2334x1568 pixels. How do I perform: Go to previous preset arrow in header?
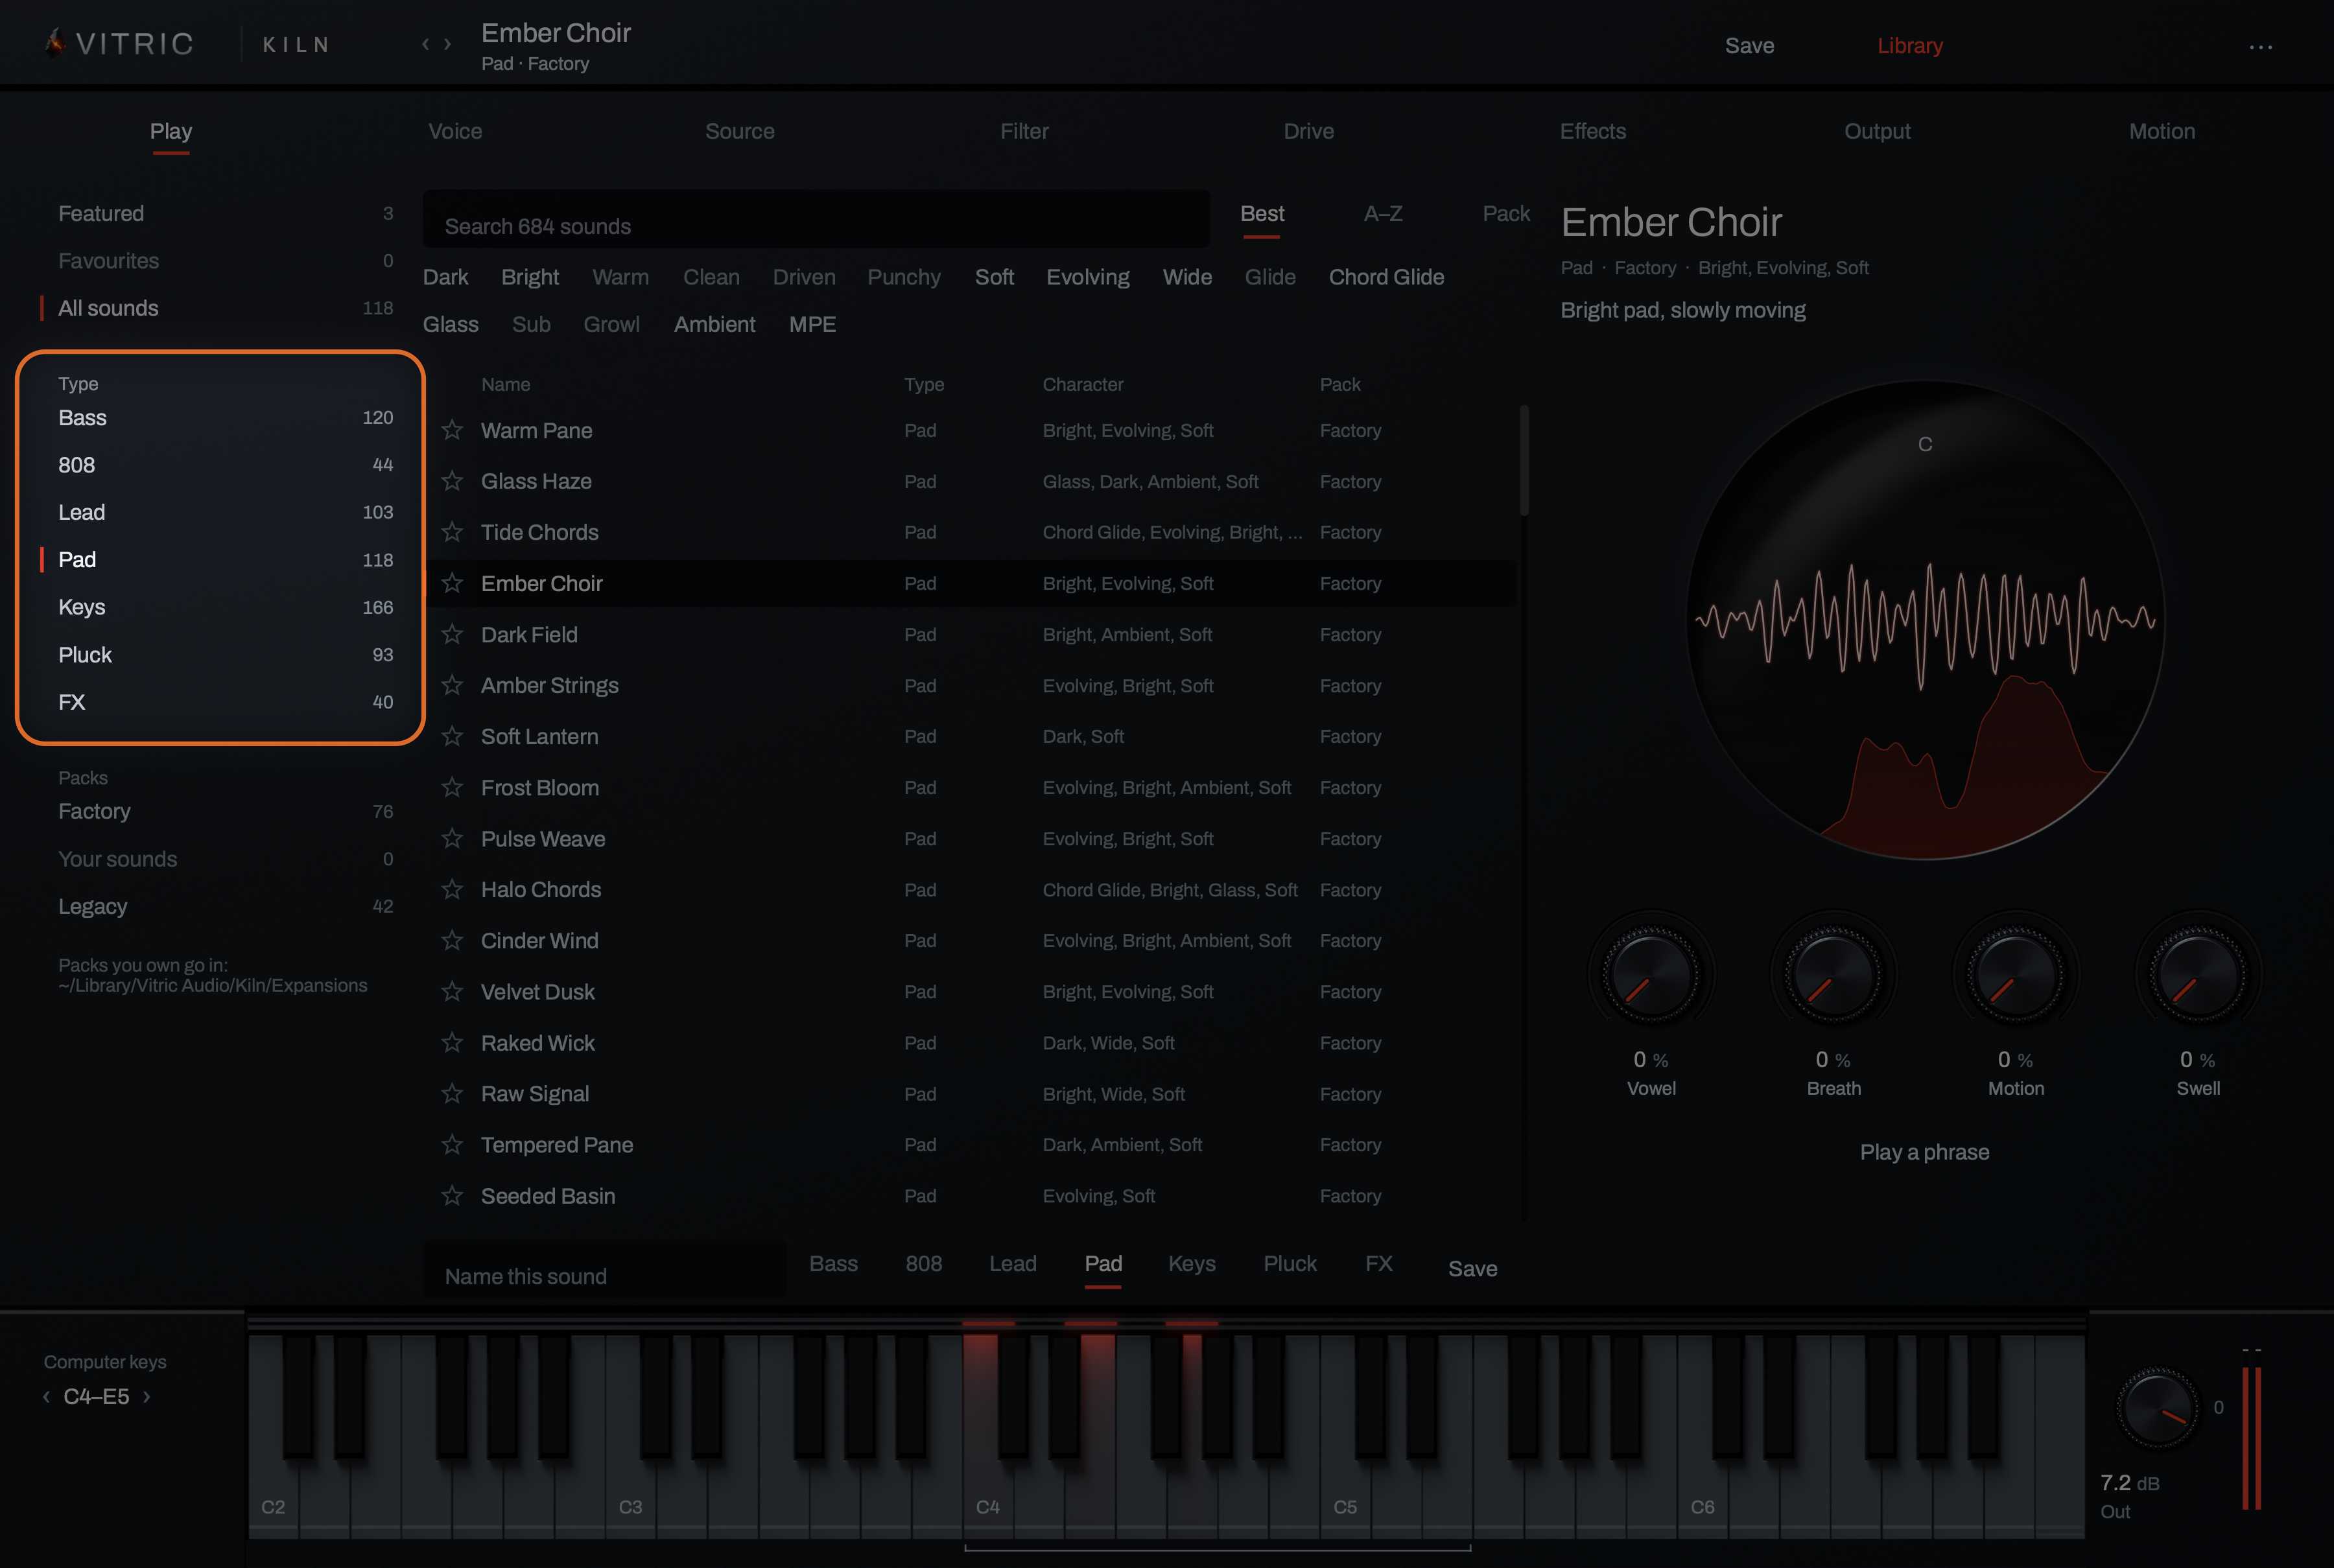[425, 44]
